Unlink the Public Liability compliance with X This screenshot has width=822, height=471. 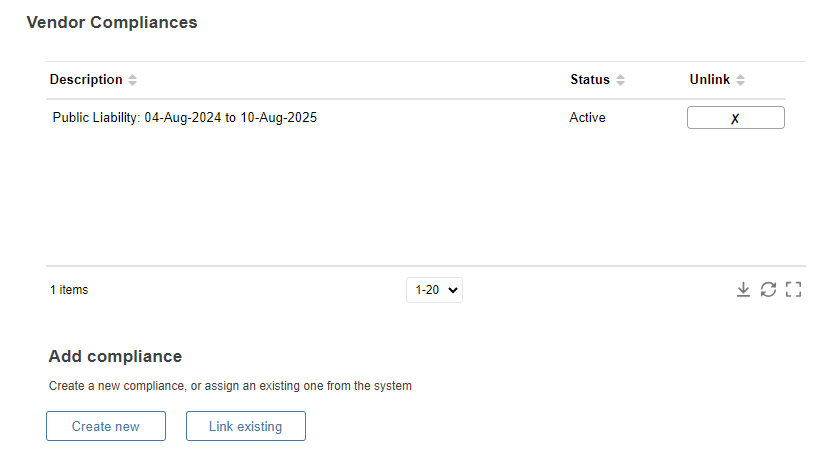(736, 117)
